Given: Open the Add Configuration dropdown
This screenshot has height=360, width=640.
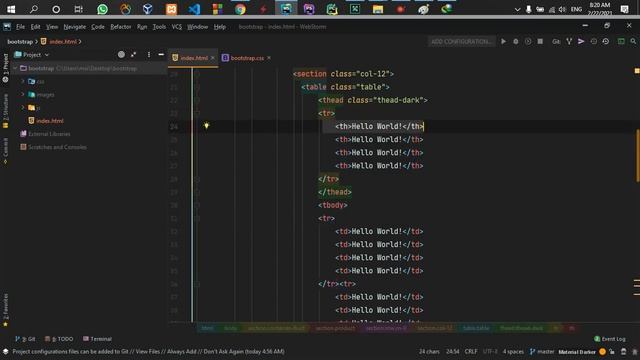Looking at the screenshot, I should click(461, 41).
